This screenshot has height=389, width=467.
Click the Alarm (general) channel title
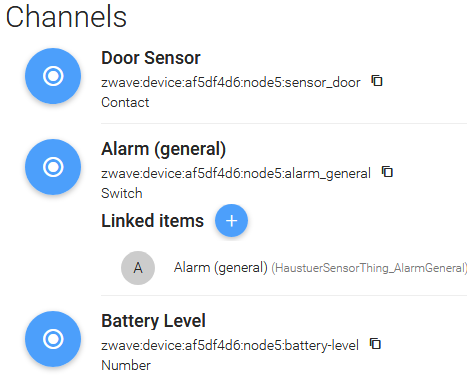163,149
